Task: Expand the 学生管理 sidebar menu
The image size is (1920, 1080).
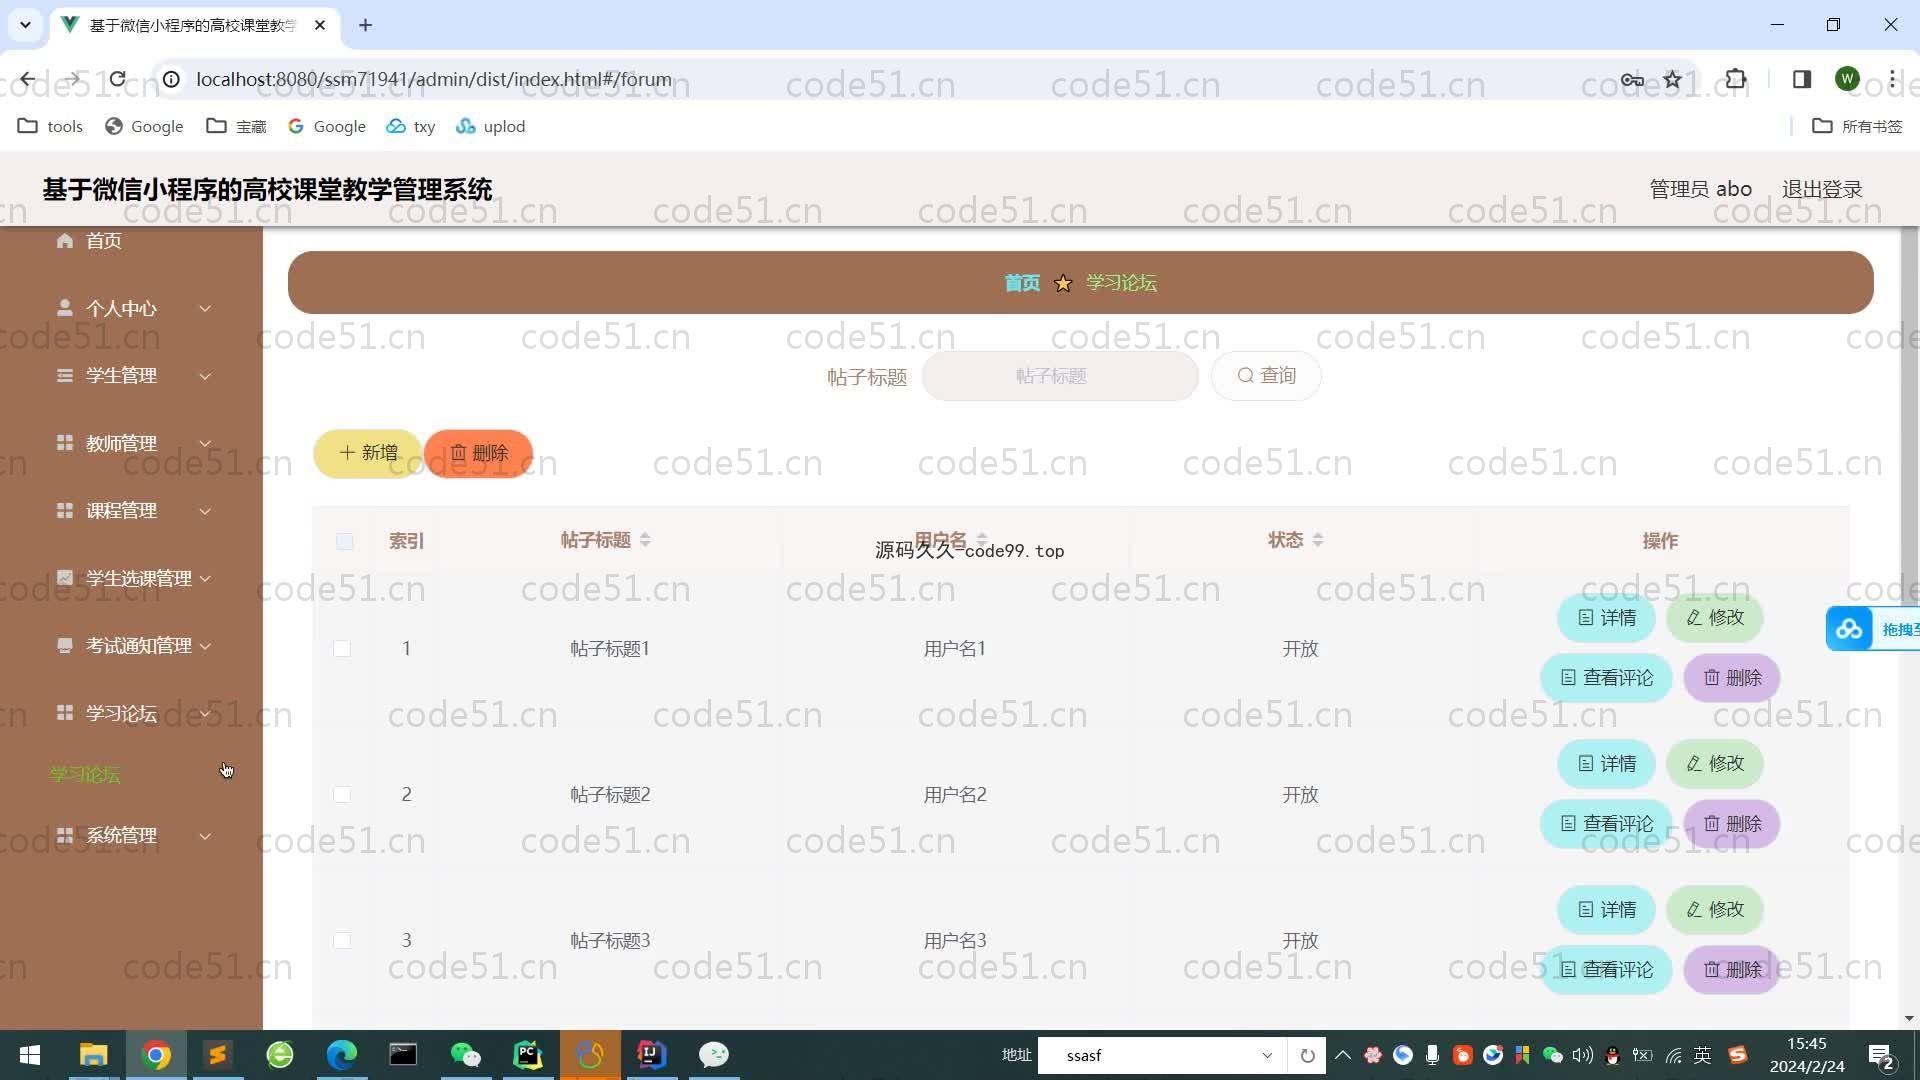Action: pyautogui.click(x=132, y=376)
